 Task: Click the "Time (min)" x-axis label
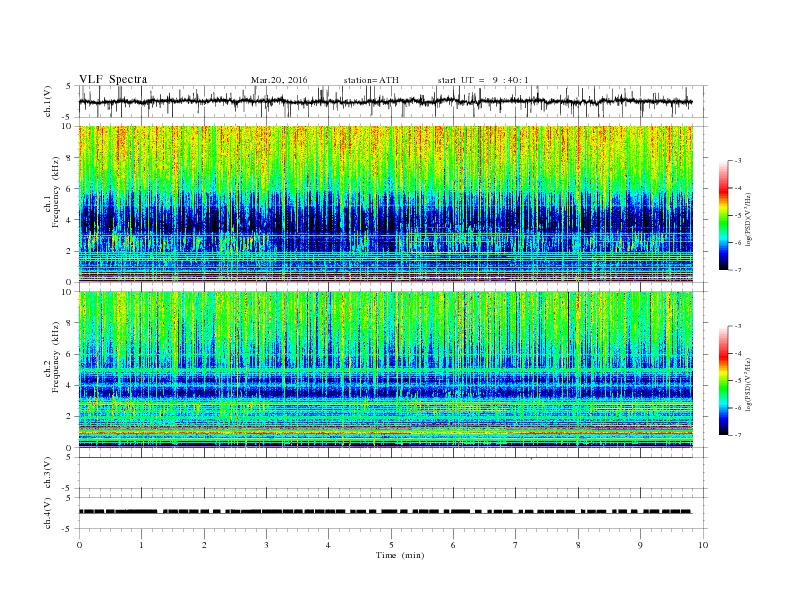pyautogui.click(x=400, y=555)
